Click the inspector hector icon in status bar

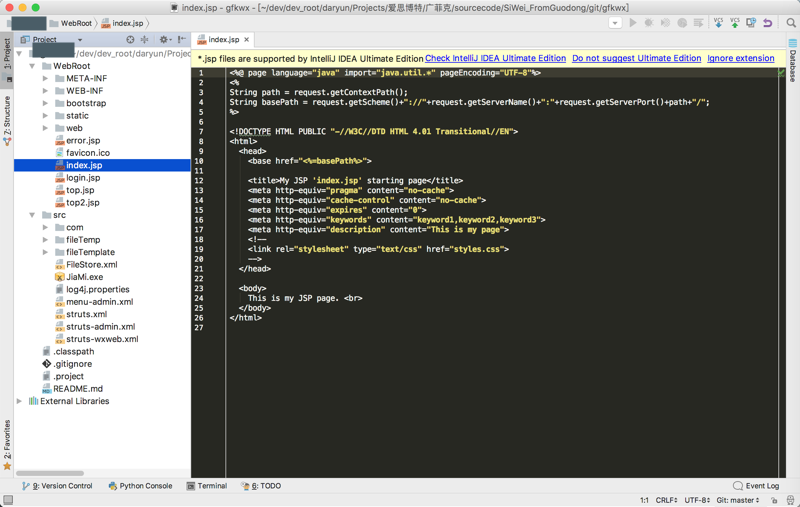pos(790,500)
